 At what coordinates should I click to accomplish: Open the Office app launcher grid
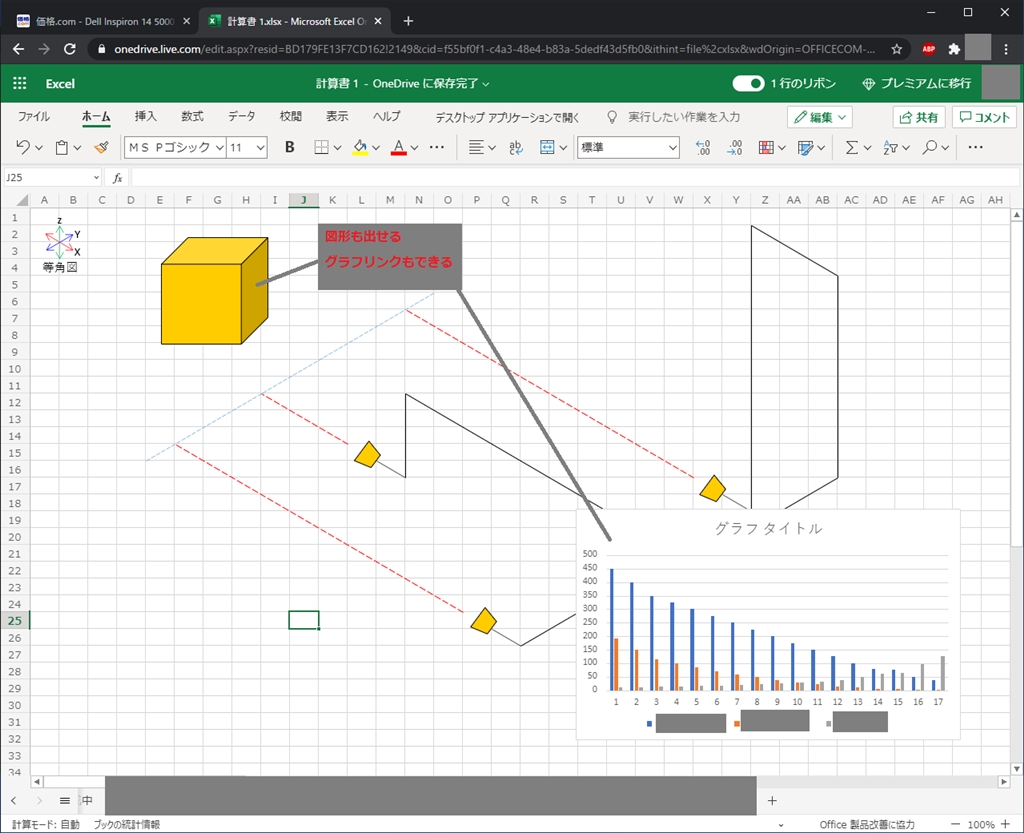tap(20, 83)
